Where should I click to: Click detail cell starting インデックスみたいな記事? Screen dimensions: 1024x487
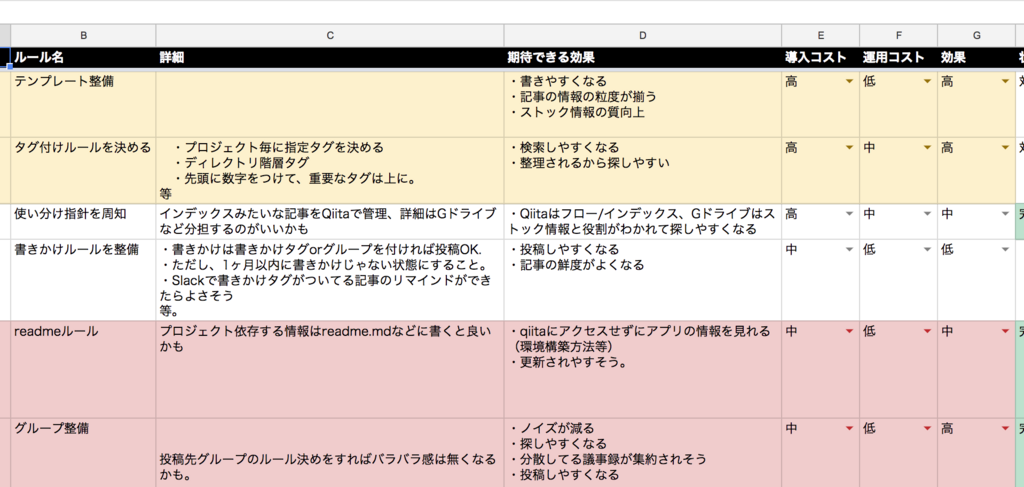(x=330, y=221)
